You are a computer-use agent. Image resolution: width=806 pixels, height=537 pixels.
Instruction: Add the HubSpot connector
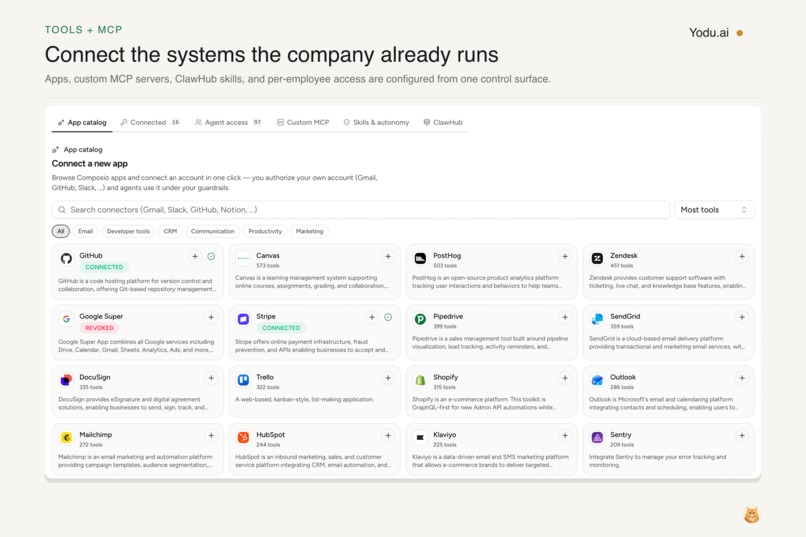388,435
